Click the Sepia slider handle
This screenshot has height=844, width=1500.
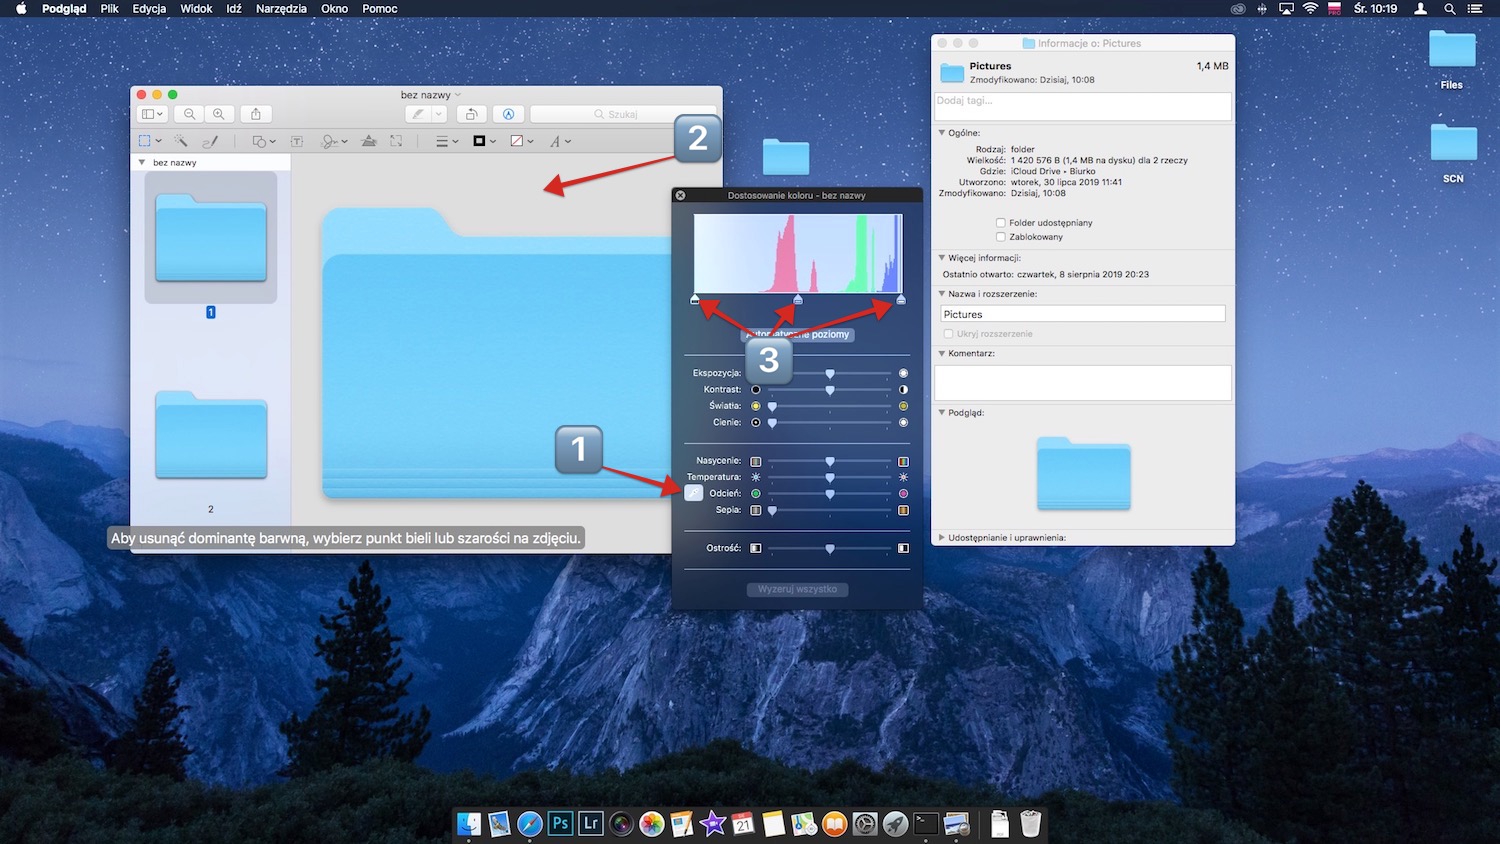771,510
